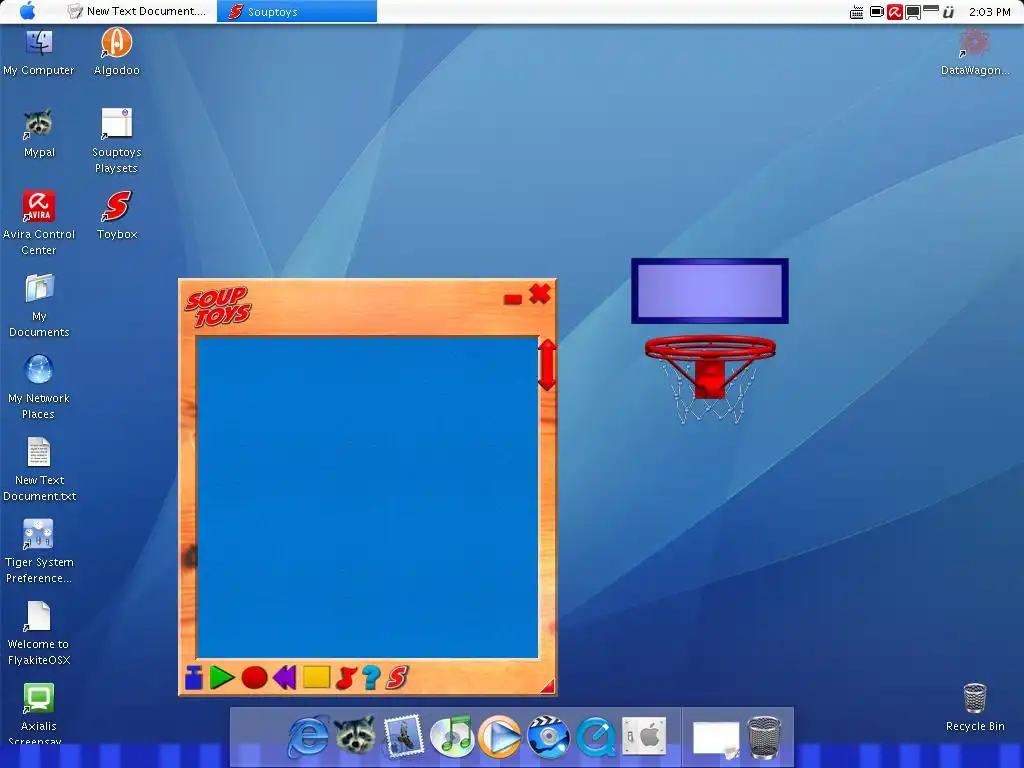This screenshot has width=1024, height=768.
Task: Open Avira tray icon in menu bar
Action: pos(895,12)
